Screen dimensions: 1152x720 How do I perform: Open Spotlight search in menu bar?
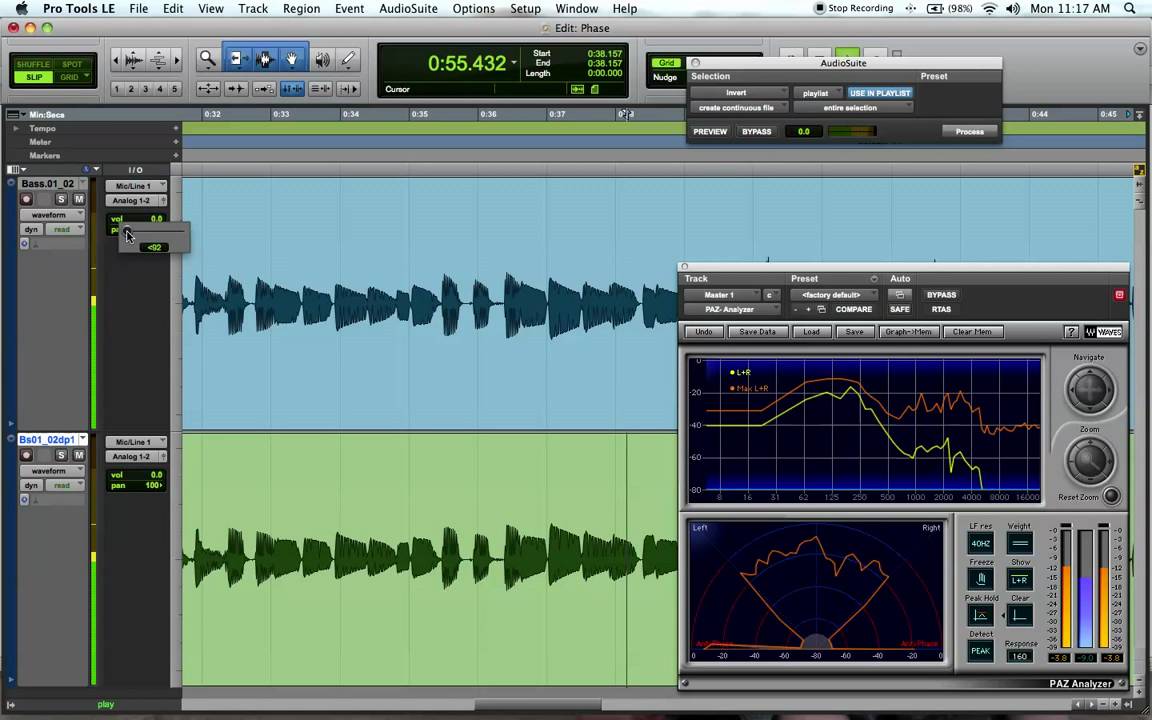click(x=1129, y=9)
